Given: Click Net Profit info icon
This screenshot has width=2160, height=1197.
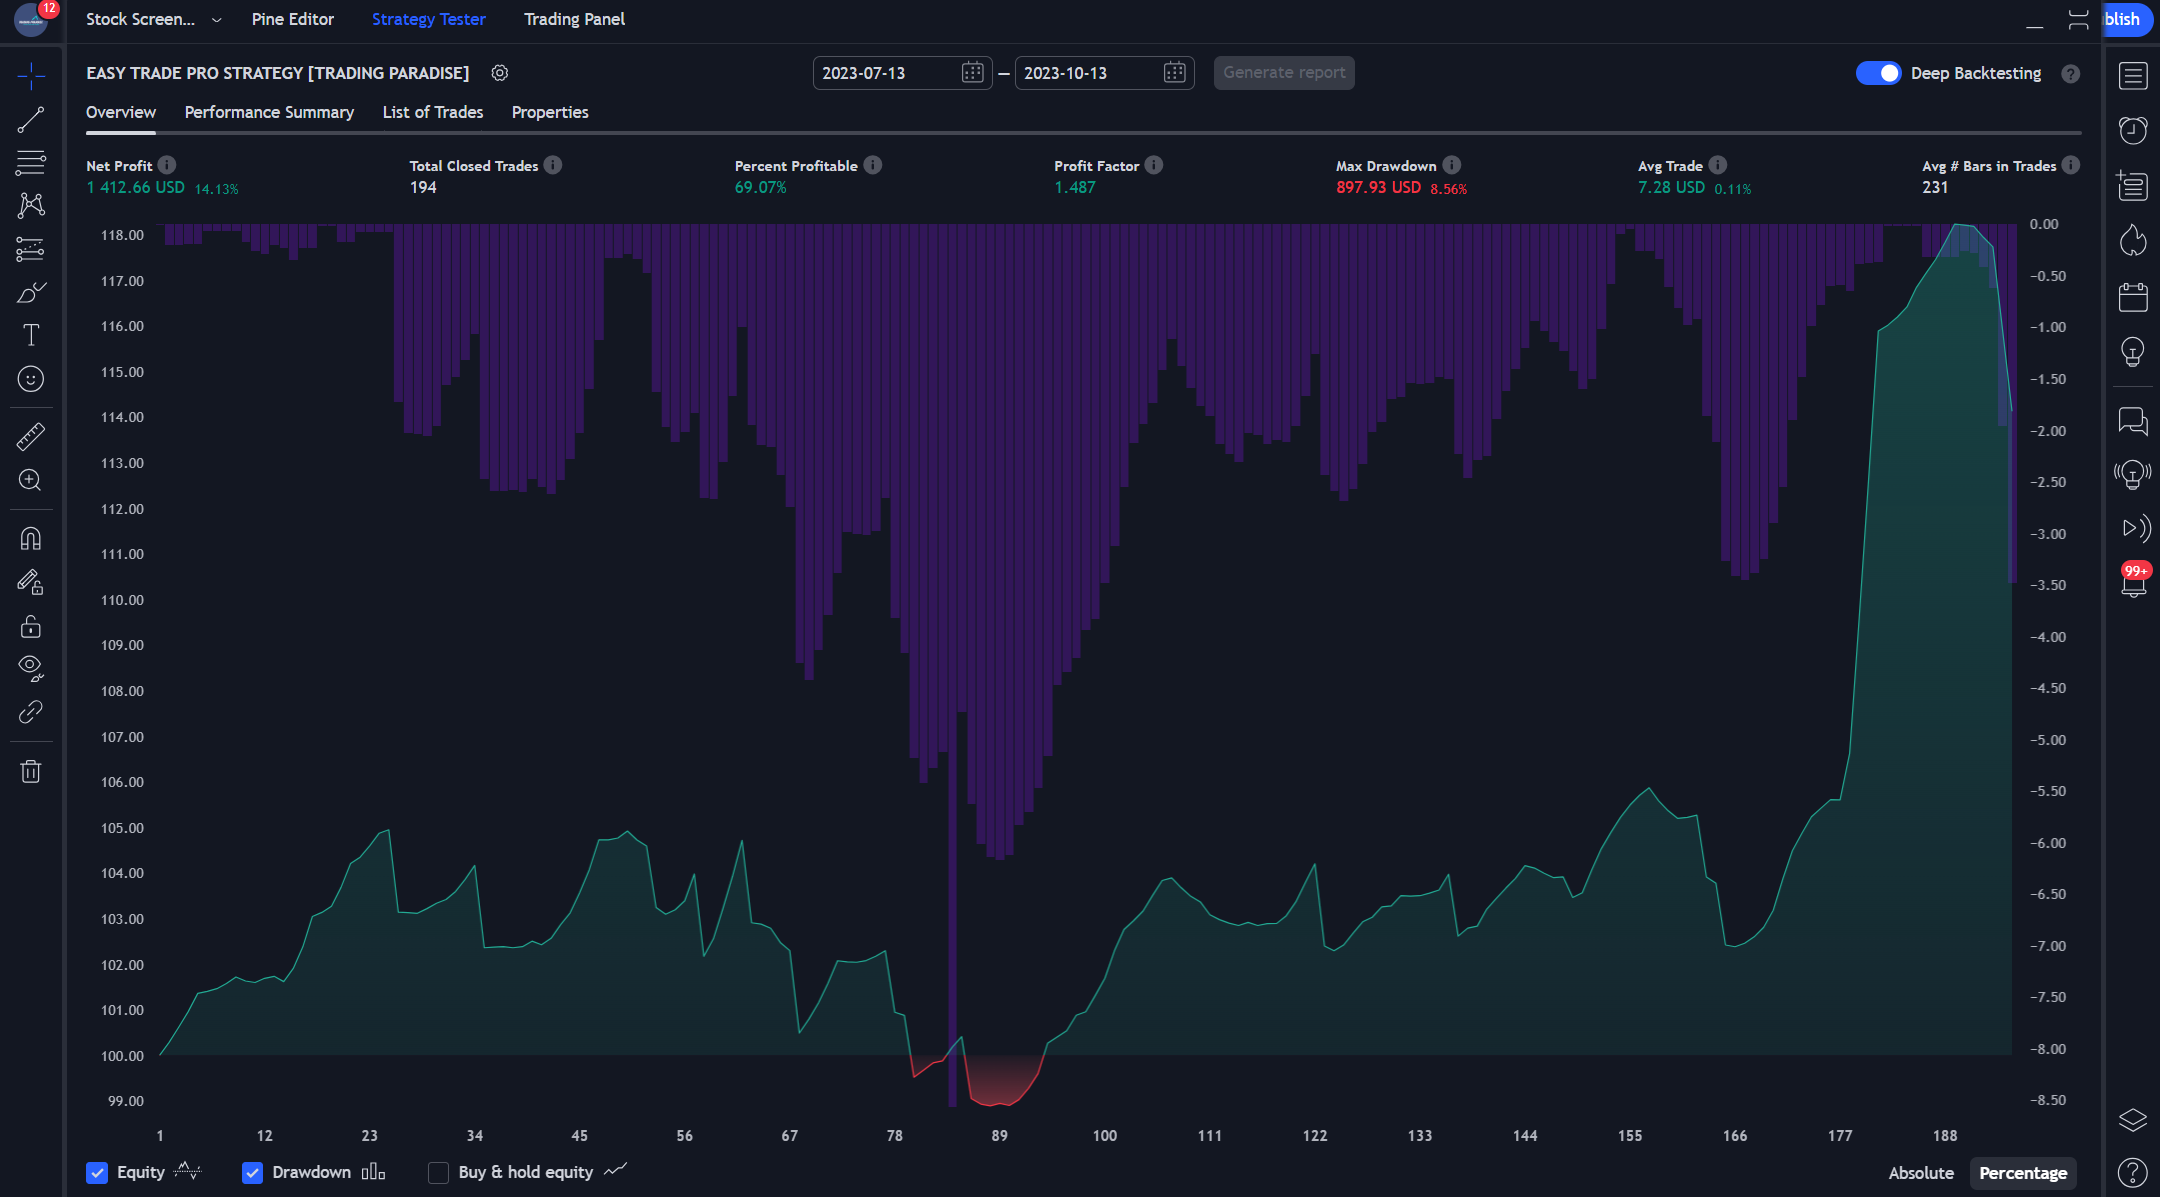Looking at the screenshot, I should pyautogui.click(x=167, y=165).
